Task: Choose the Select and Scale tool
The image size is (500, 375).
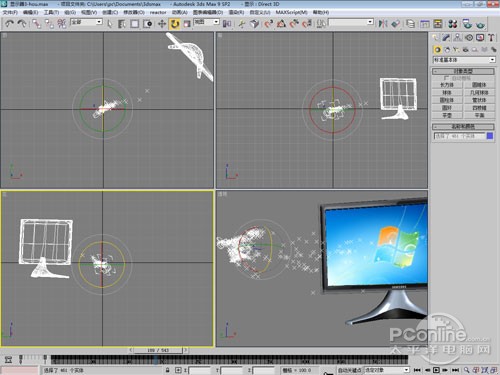Action: point(187,24)
